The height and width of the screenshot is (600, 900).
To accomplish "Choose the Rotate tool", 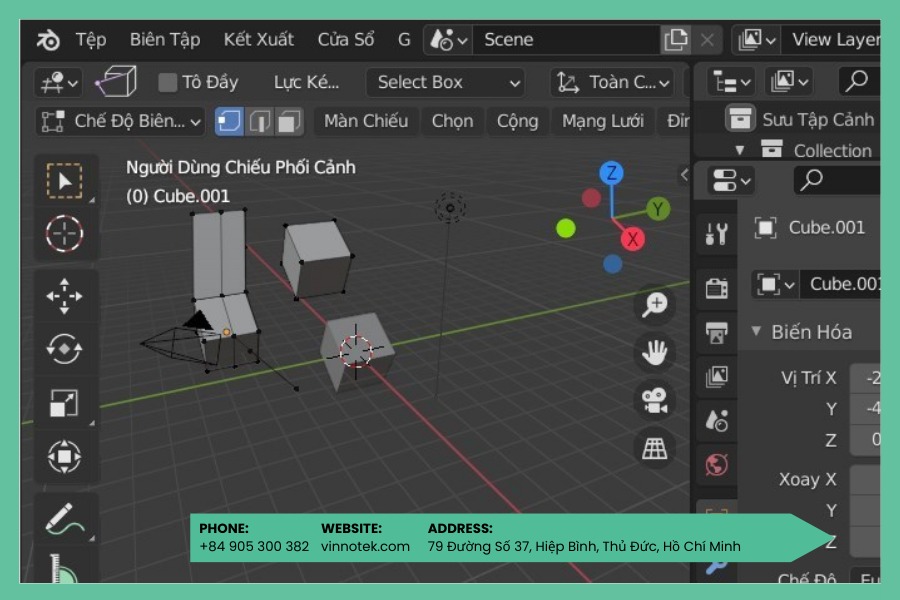I will [x=64, y=349].
